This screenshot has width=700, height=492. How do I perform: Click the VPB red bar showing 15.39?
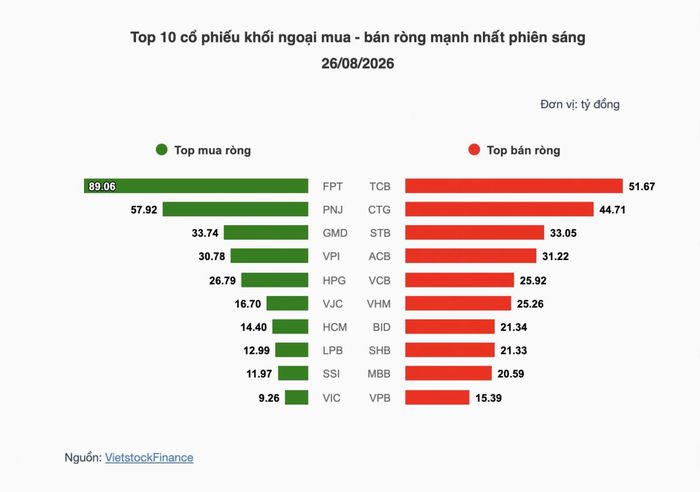(x=438, y=397)
